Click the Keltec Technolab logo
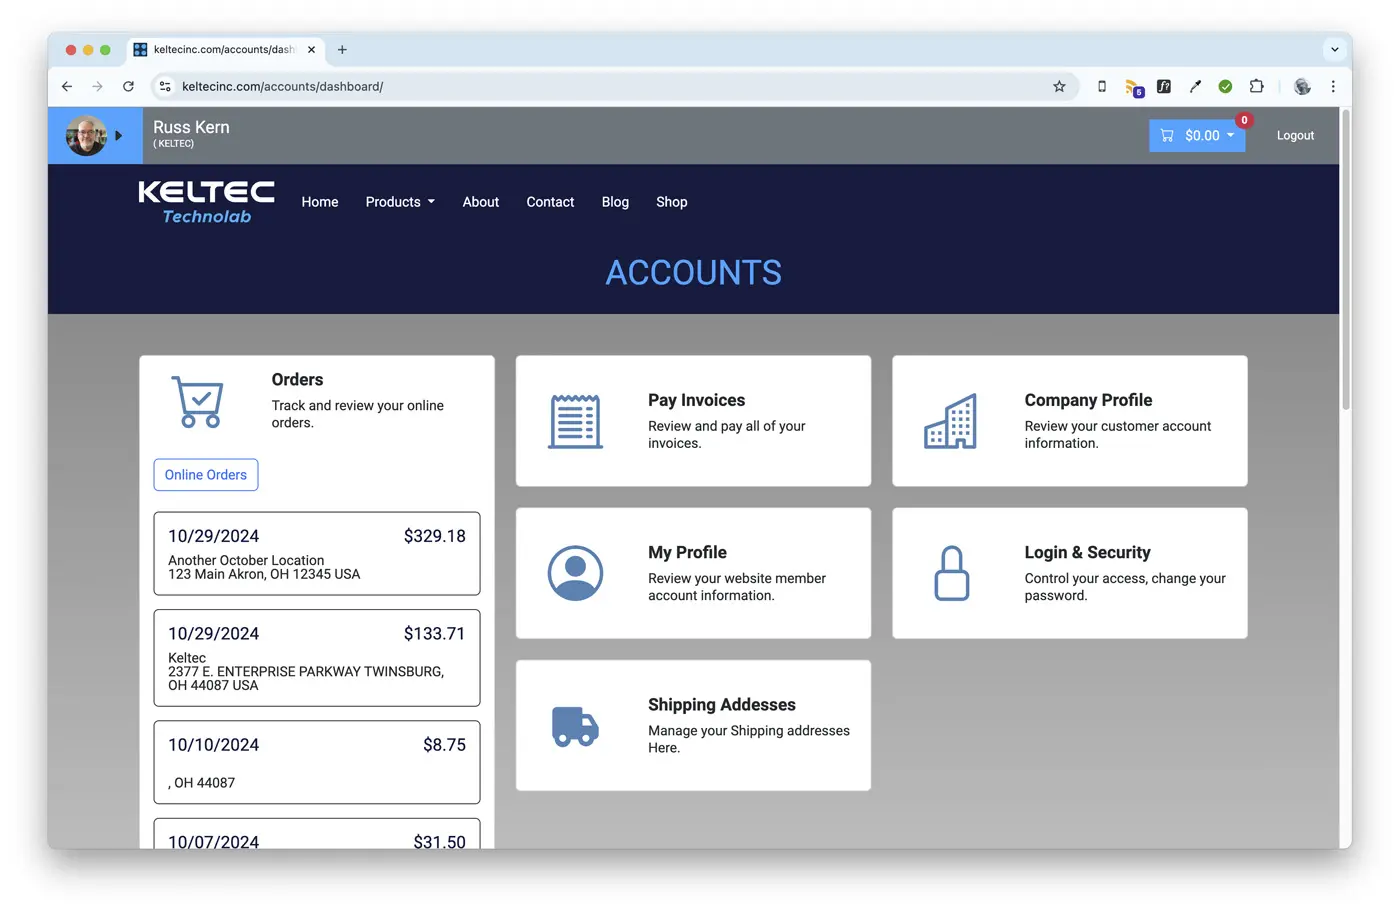Screen dimensions: 1400x912 [206, 202]
